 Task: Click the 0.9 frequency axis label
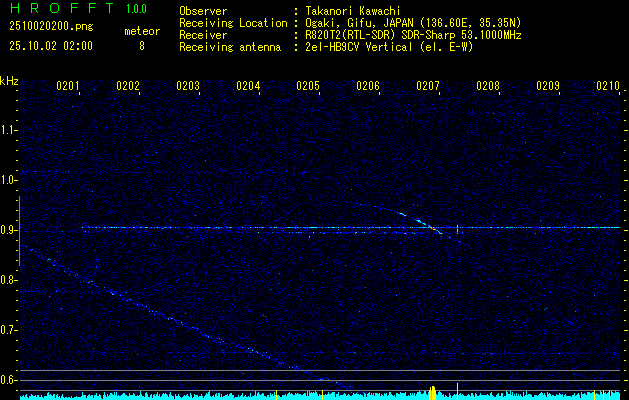click(9, 230)
